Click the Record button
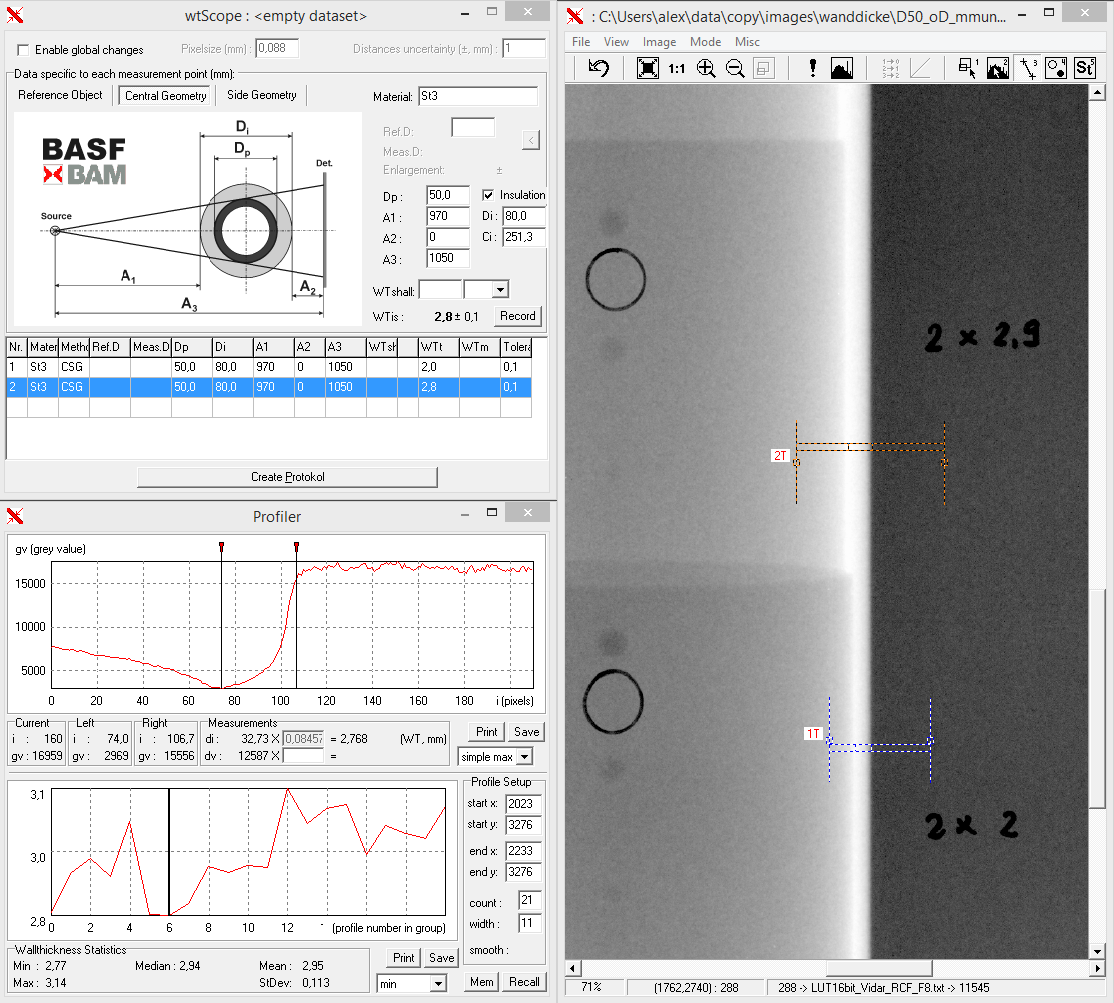 [x=517, y=316]
